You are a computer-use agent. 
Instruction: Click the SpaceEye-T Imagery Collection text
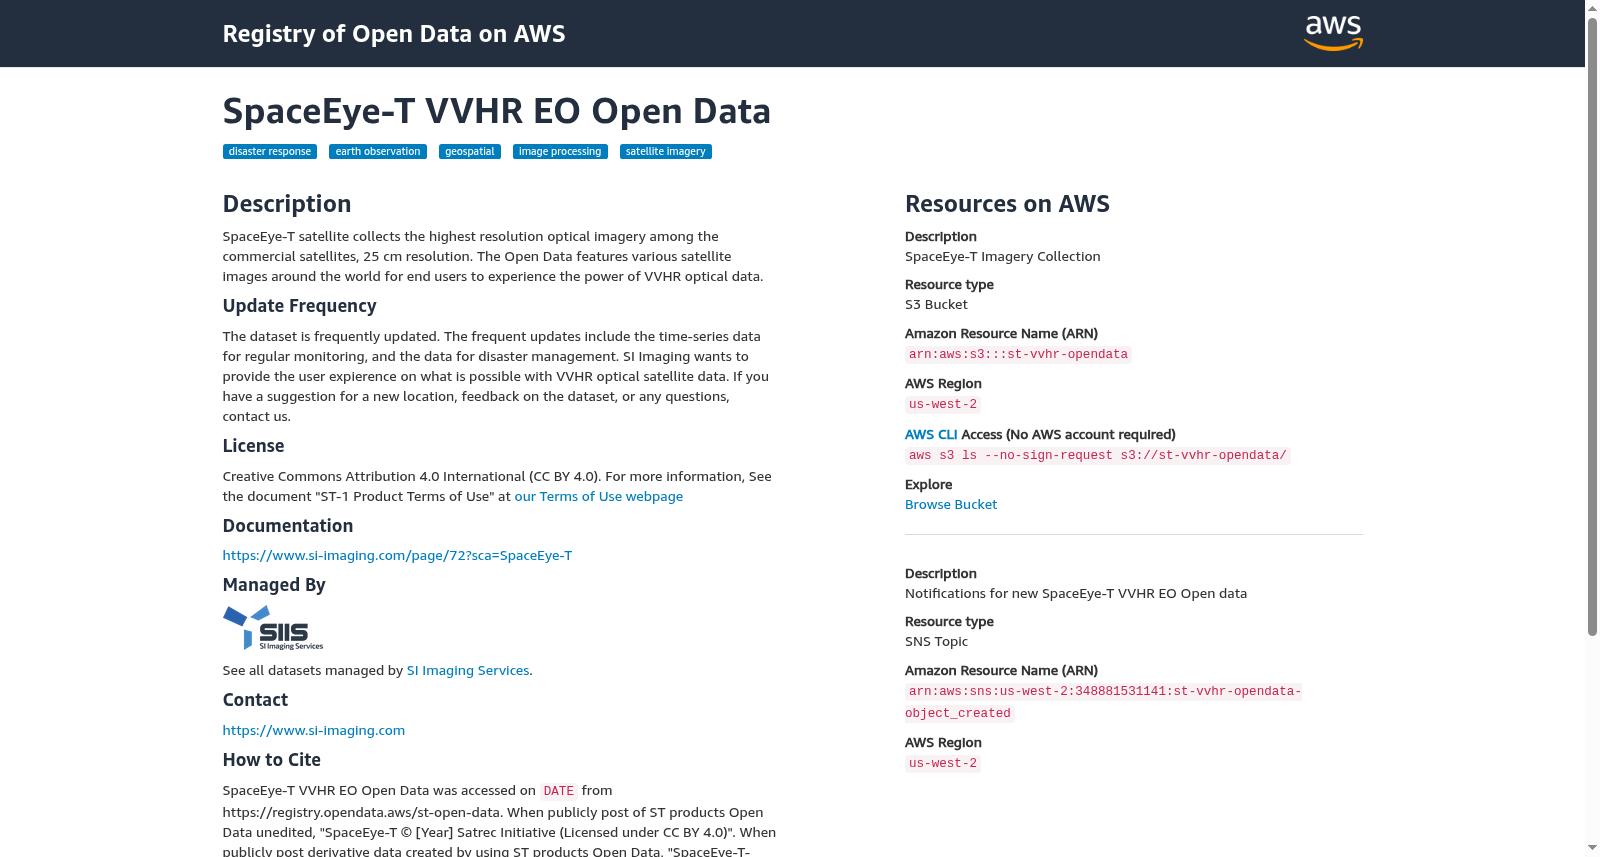pos(1003,257)
